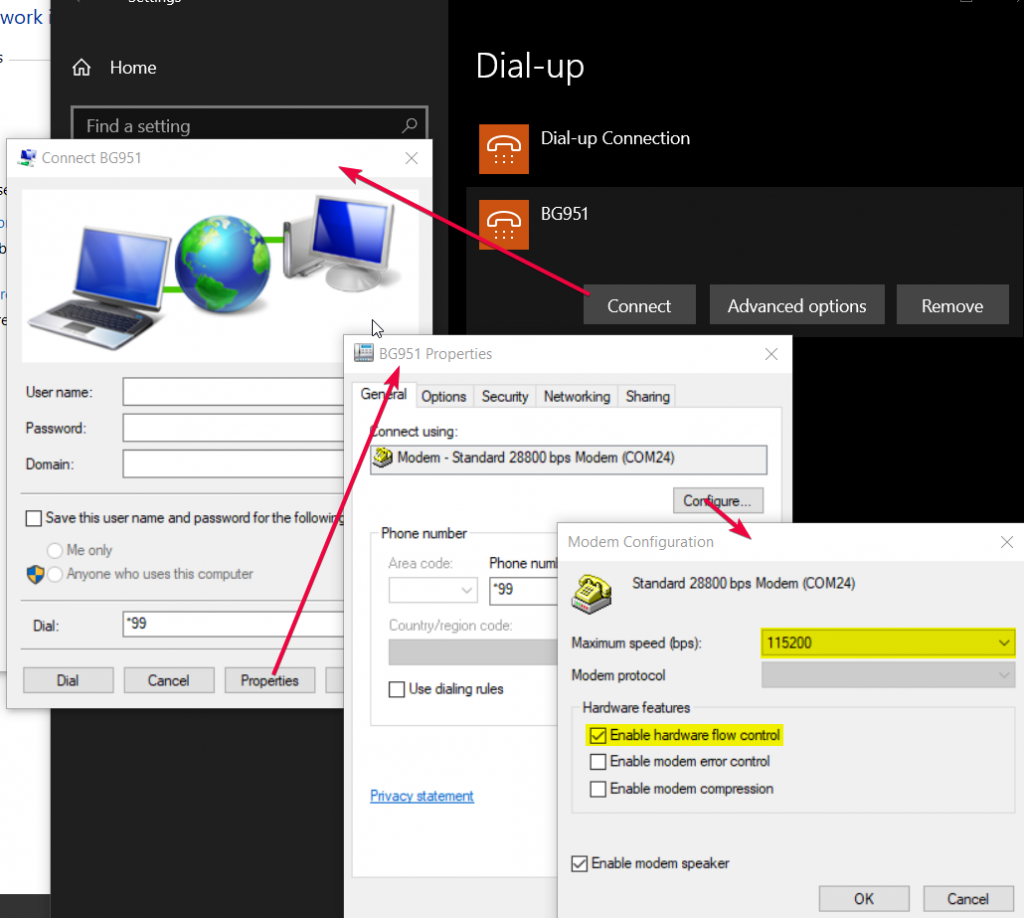This screenshot has height=918, width=1024.
Task: Switch to the Options tab
Action: click(443, 396)
